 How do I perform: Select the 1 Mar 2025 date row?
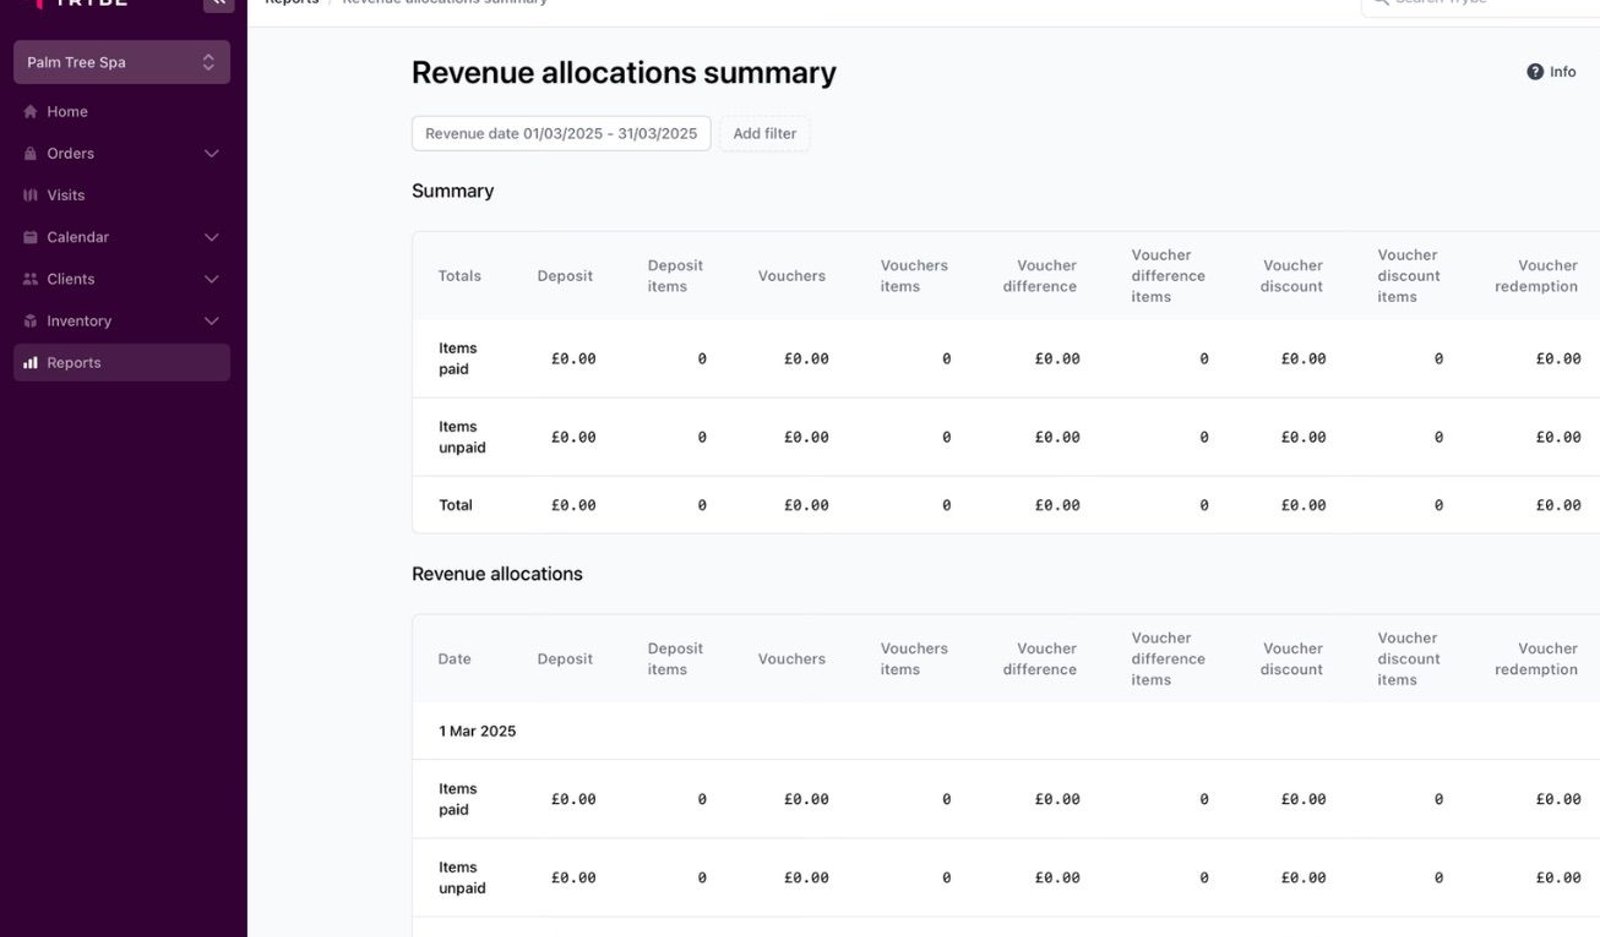pyautogui.click(x=1006, y=731)
